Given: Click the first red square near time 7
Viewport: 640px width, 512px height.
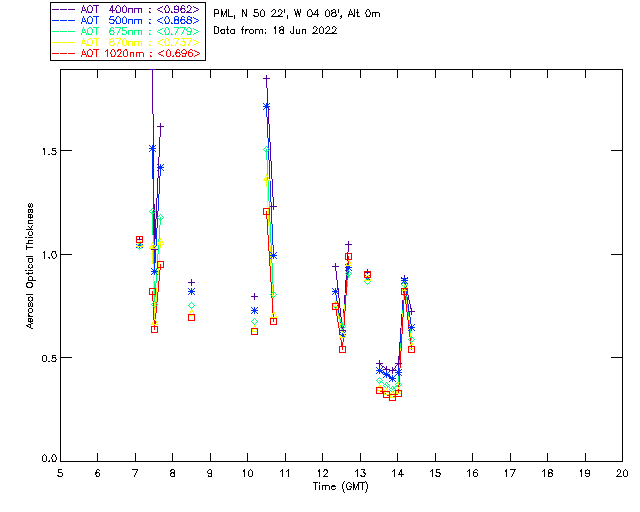Looking at the screenshot, I should point(139,240).
